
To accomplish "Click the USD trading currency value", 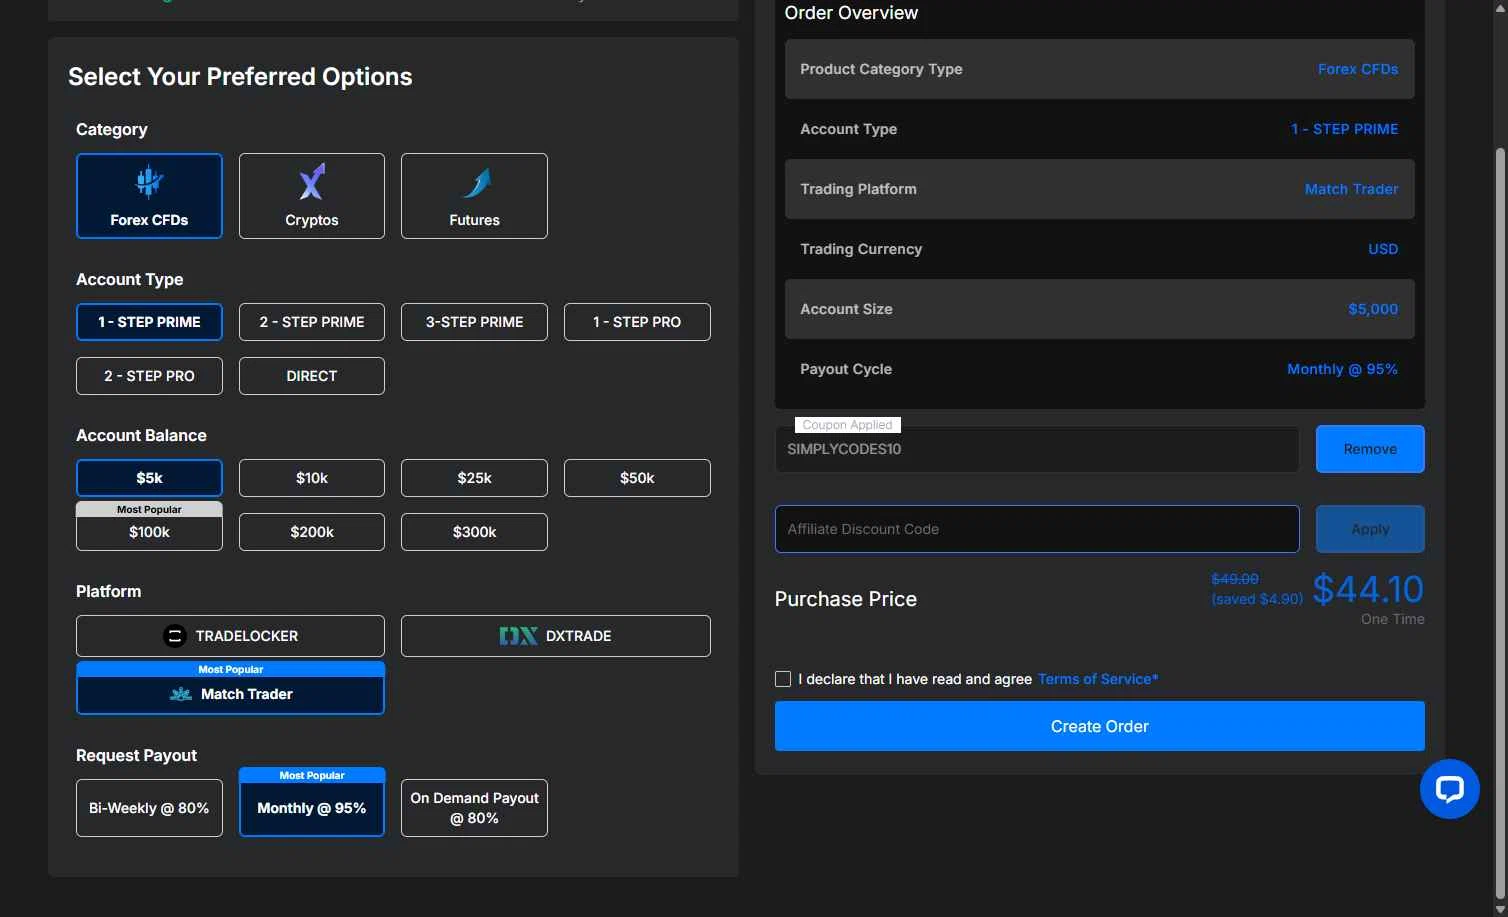I will click(1383, 249).
